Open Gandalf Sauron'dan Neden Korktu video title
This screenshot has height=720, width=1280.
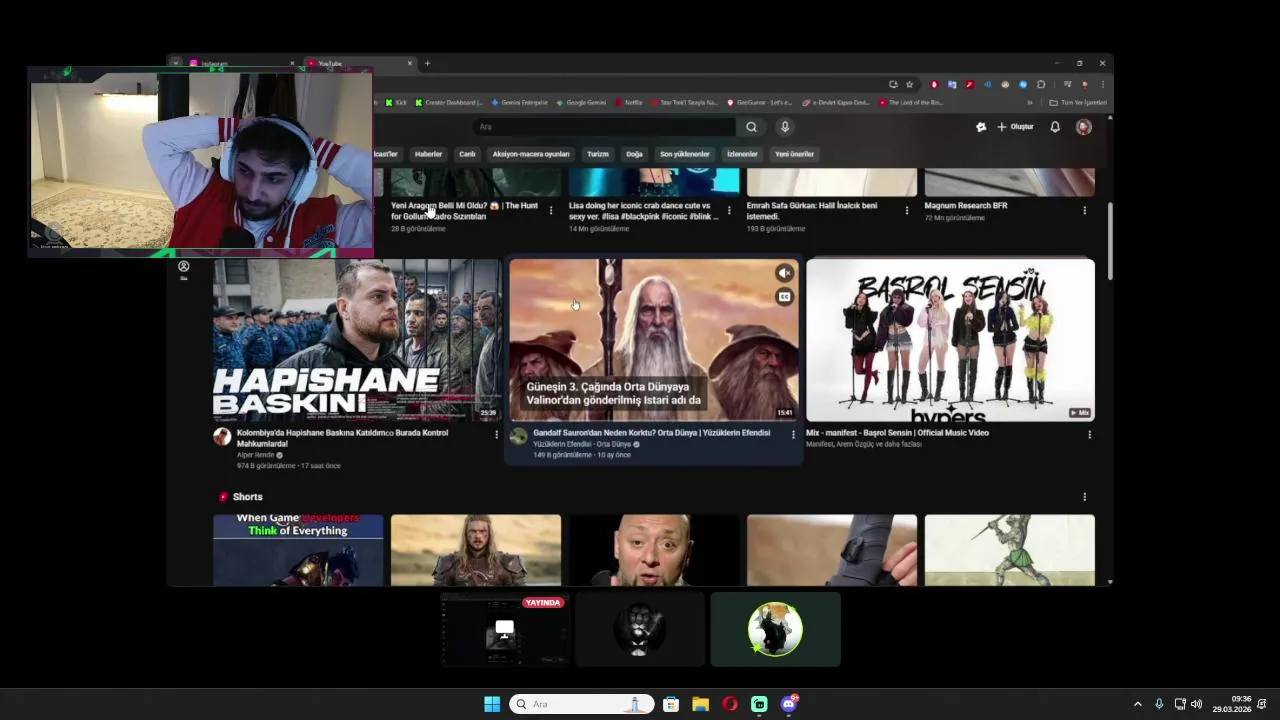click(652, 433)
